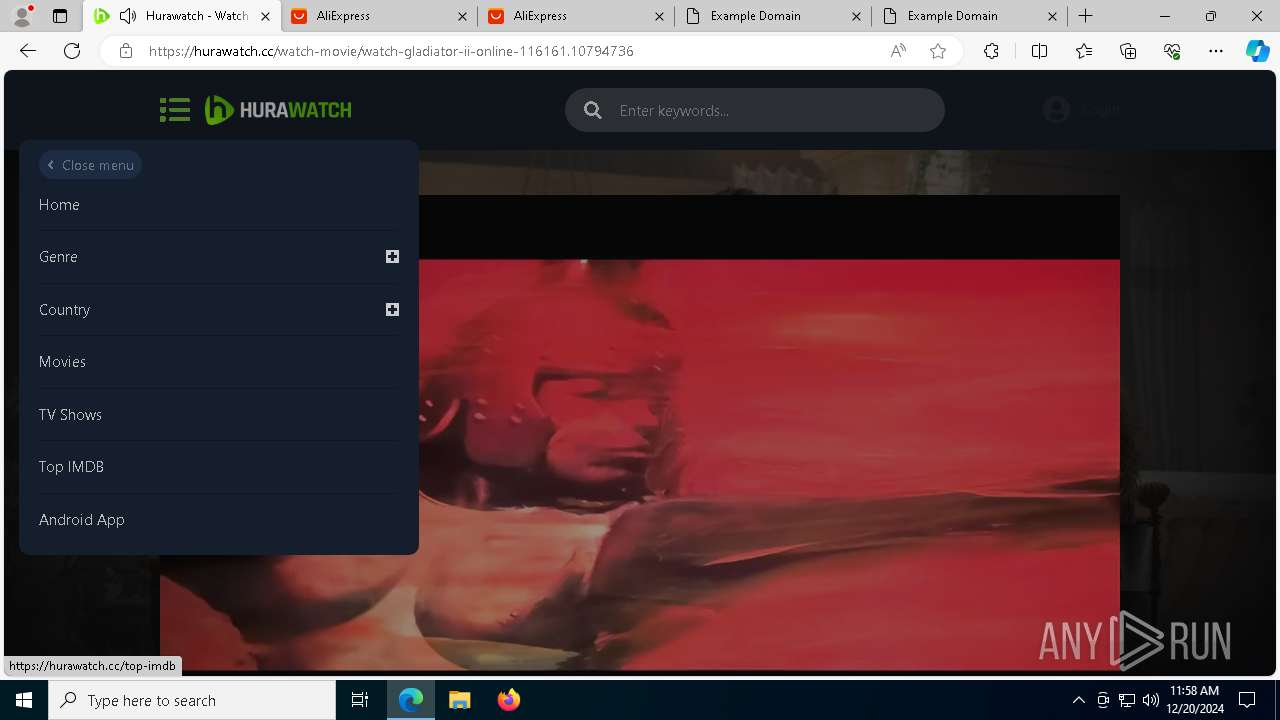Click the taskbar clock showing 11:58 AM
Viewport: 1280px width, 720px height.
(x=1193, y=700)
